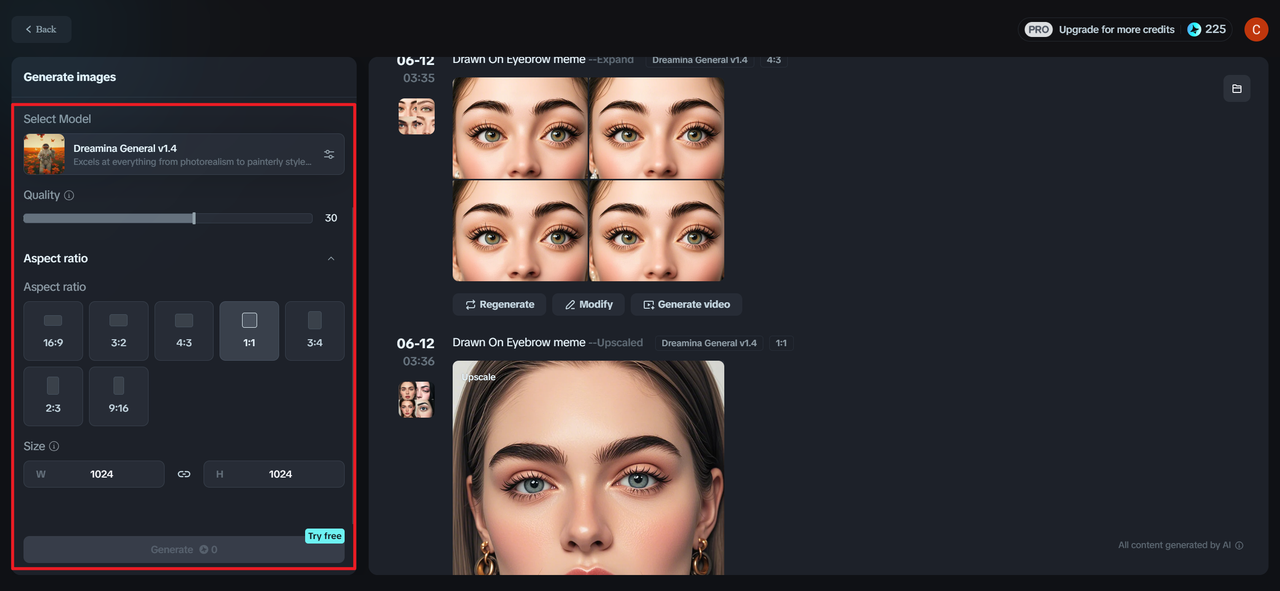Click the Try free badge
1280x591 pixels.
tap(325, 536)
